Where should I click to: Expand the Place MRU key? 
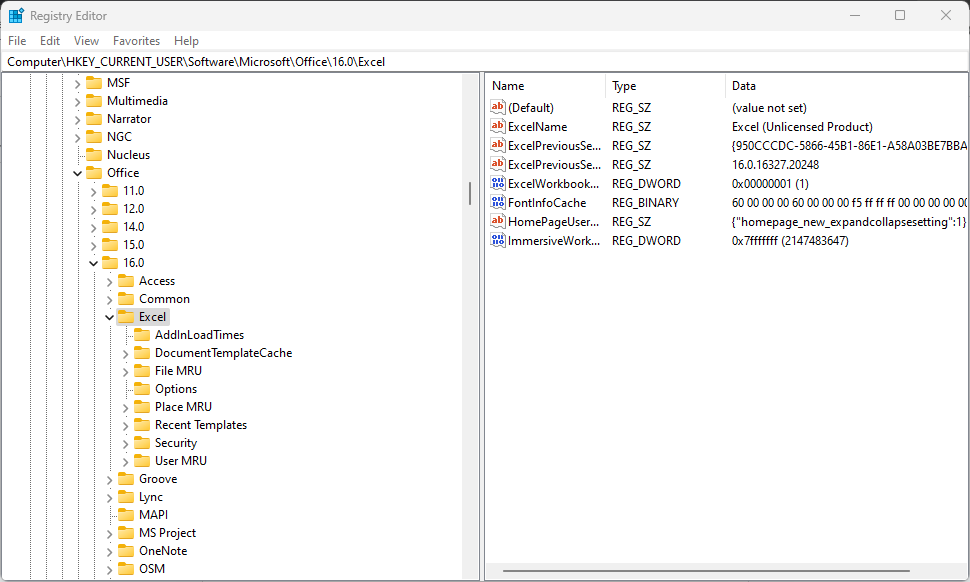(126, 408)
